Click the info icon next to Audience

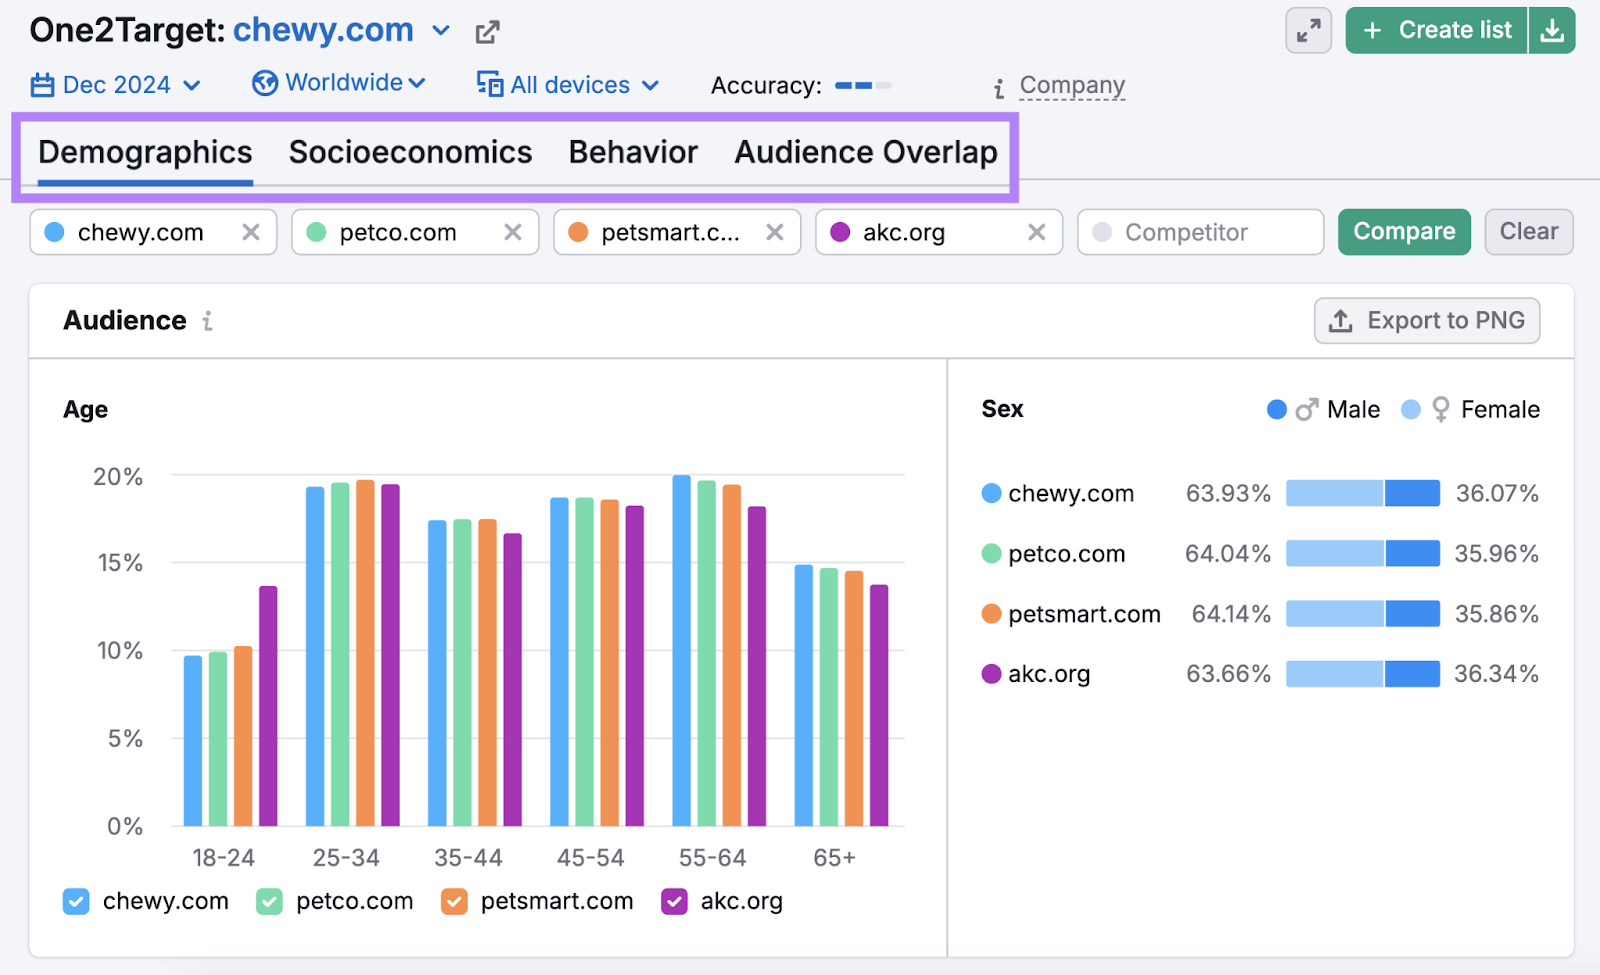pos(207,321)
